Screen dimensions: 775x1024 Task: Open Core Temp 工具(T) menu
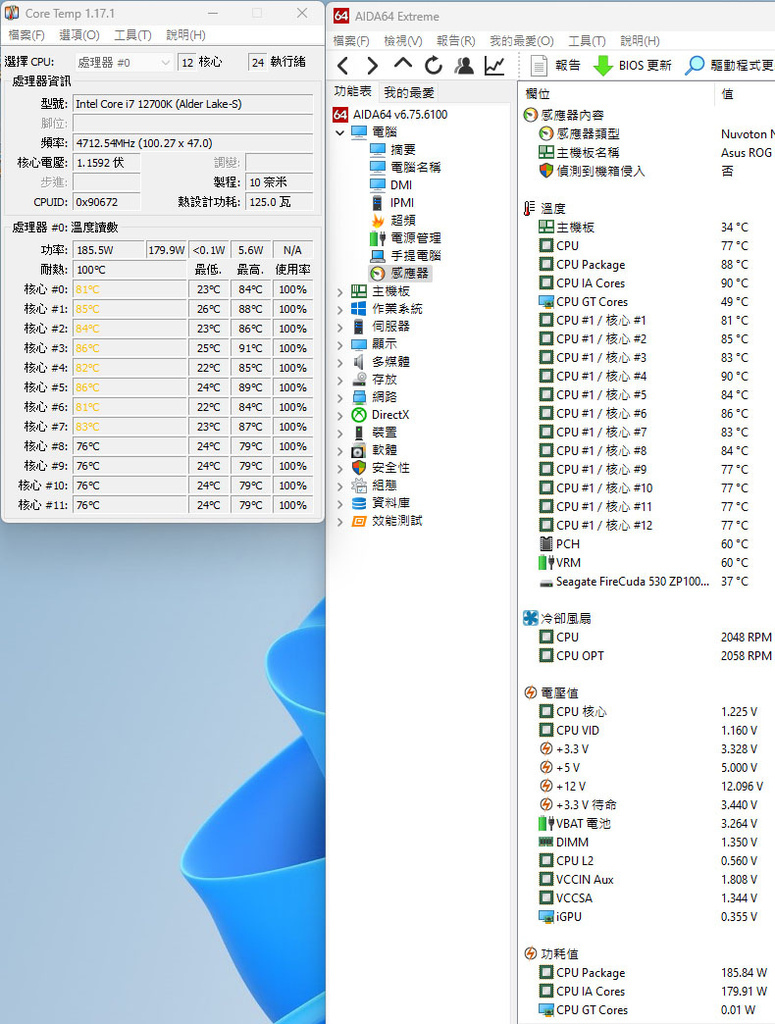coord(133,35)
